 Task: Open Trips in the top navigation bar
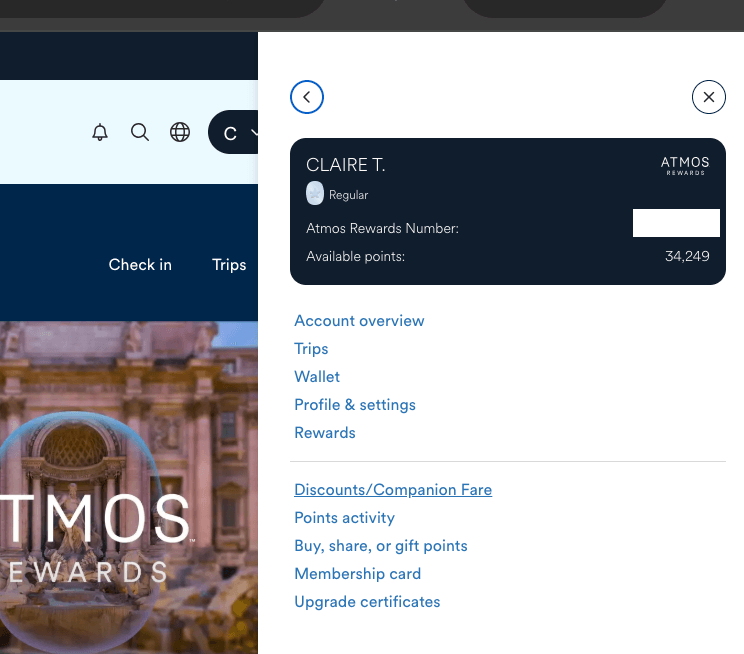(229, 265)
